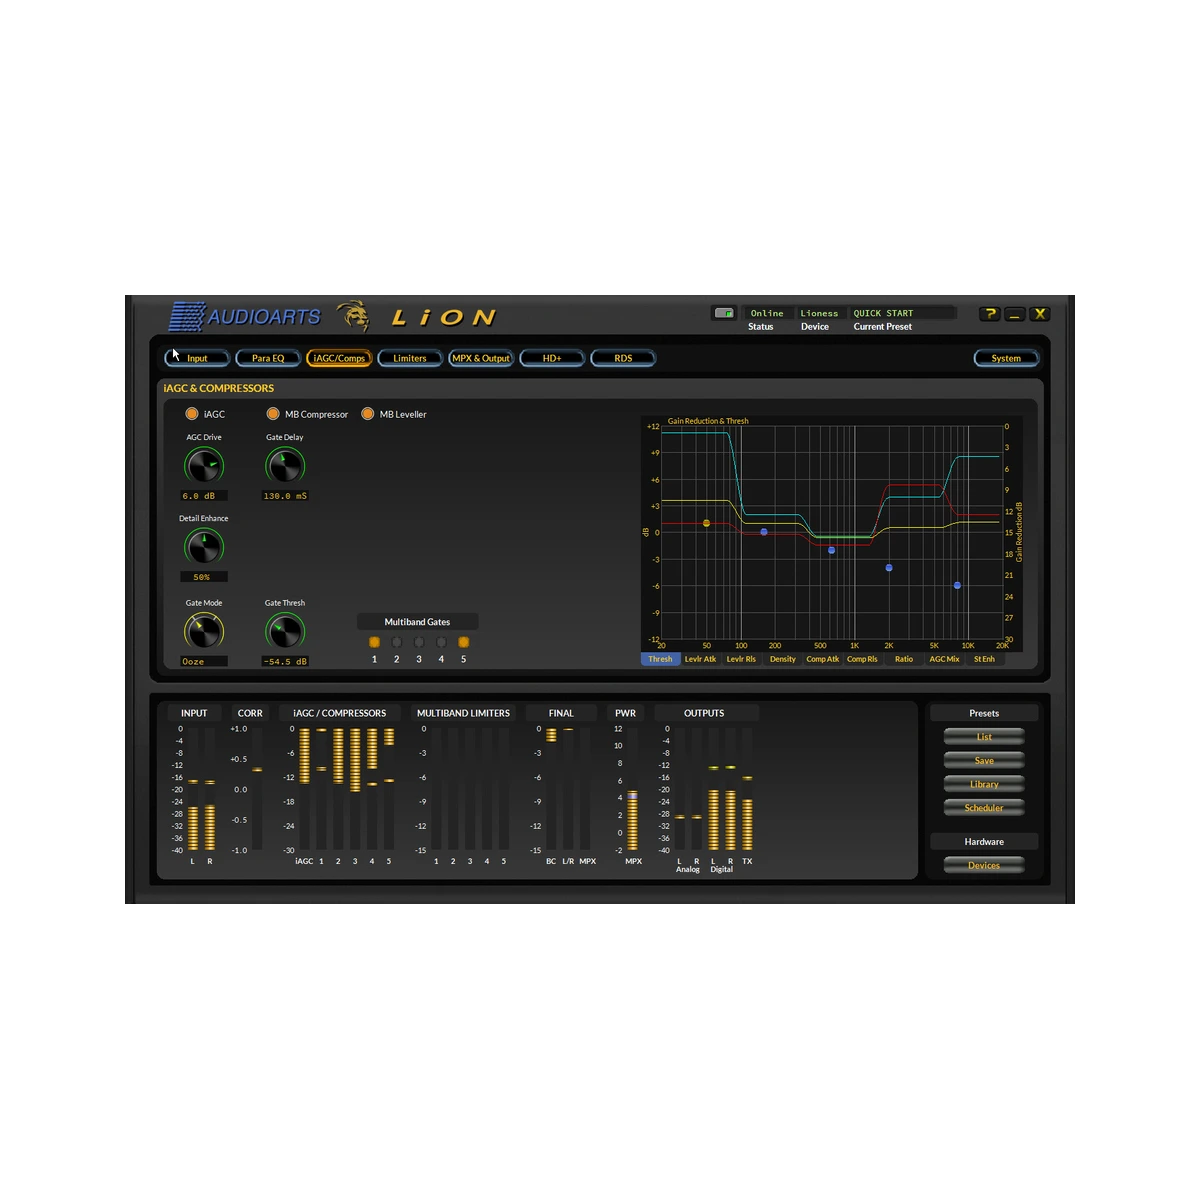This screenshot has height=1200, width=1200.
Task: Click the blue band 5 threshold dot
Action: click(957, 586)
